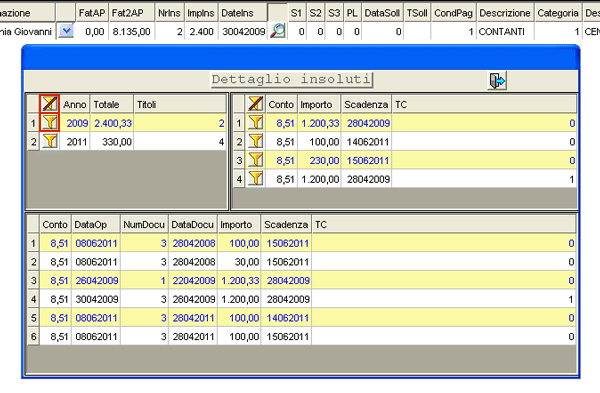The height and width of the screenshot is (393, 600).
Task: Click the S1 column header
Action: click(297, 13)
